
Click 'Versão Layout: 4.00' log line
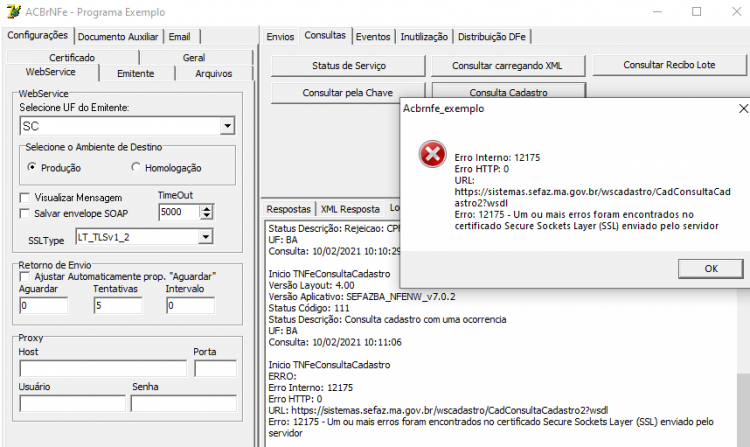pyautogui.click(x=311, y=285)
